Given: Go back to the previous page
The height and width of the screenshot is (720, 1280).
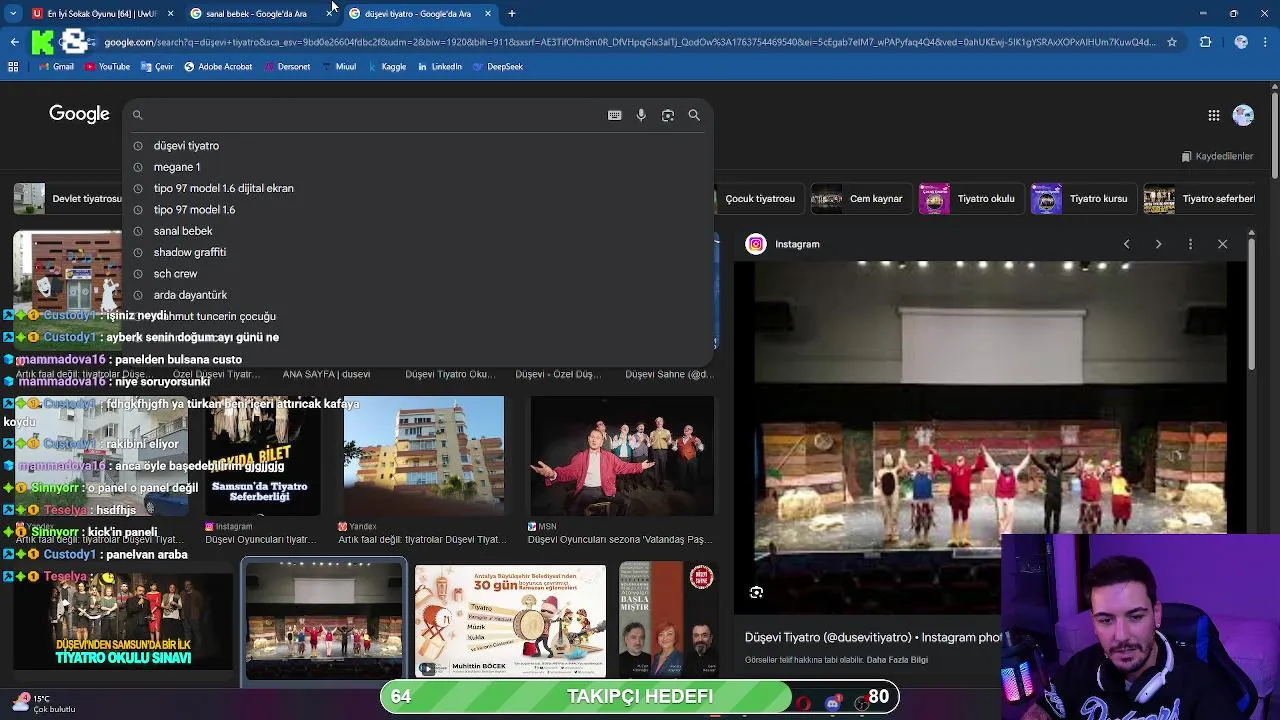Looking at the screenshot, I should (14, 42).
